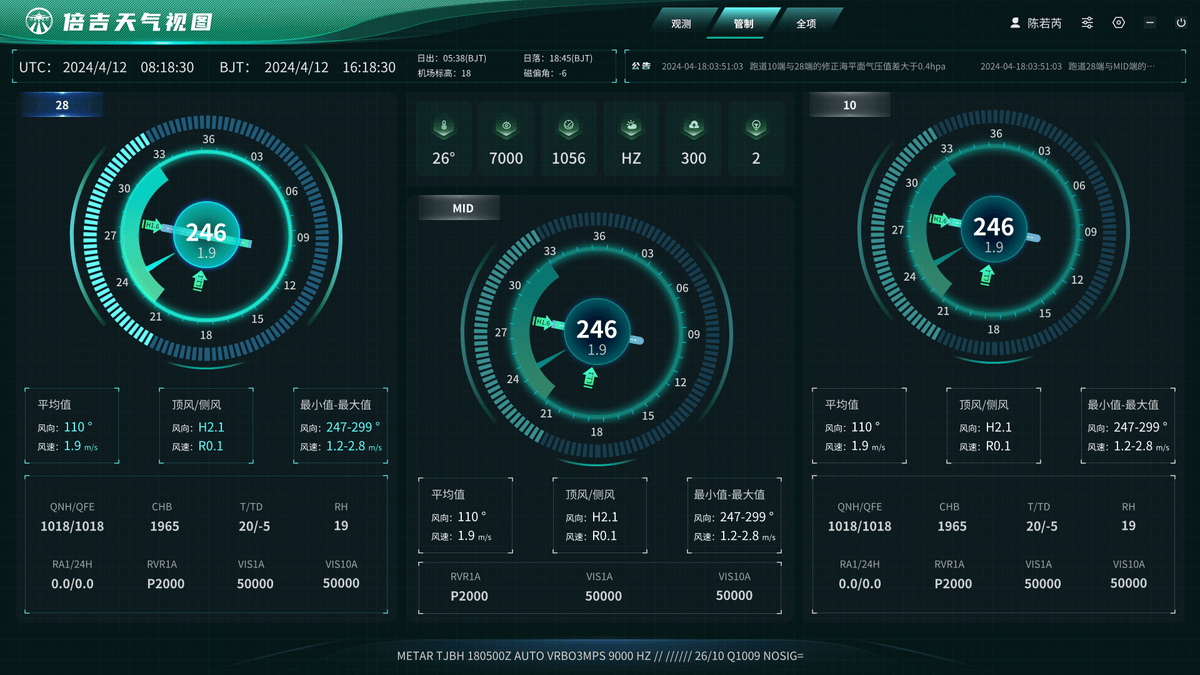Image resolution: width=1200 pixels, height=675 pixels.
Task: Open the first 公告 announcement about 0.4hpa
Action: tap(803, 67)
